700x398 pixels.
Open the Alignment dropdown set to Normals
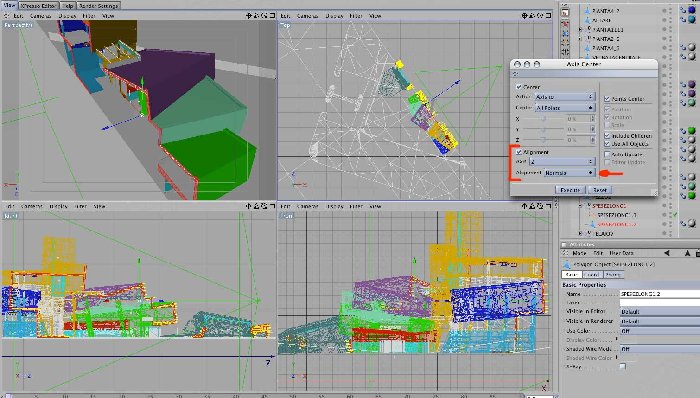click(569, 173)
